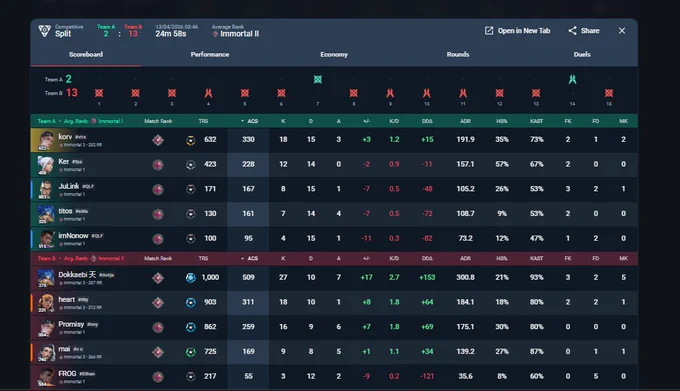This screenshot has height=391, width=680.
Task: Select round 15 elimination icon
Action: click(609, 93)
